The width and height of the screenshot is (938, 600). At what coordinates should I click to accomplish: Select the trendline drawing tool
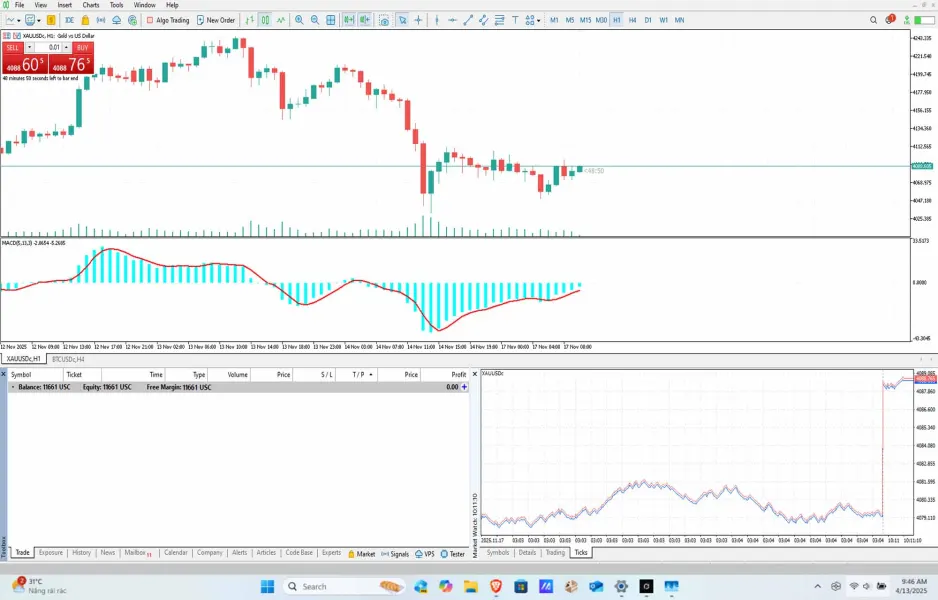click(468, 20)
